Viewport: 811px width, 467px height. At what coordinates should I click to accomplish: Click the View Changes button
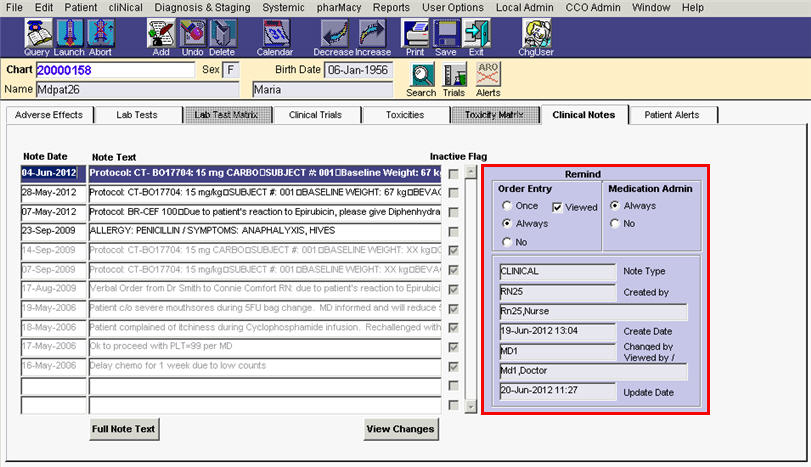click(400, 429)
